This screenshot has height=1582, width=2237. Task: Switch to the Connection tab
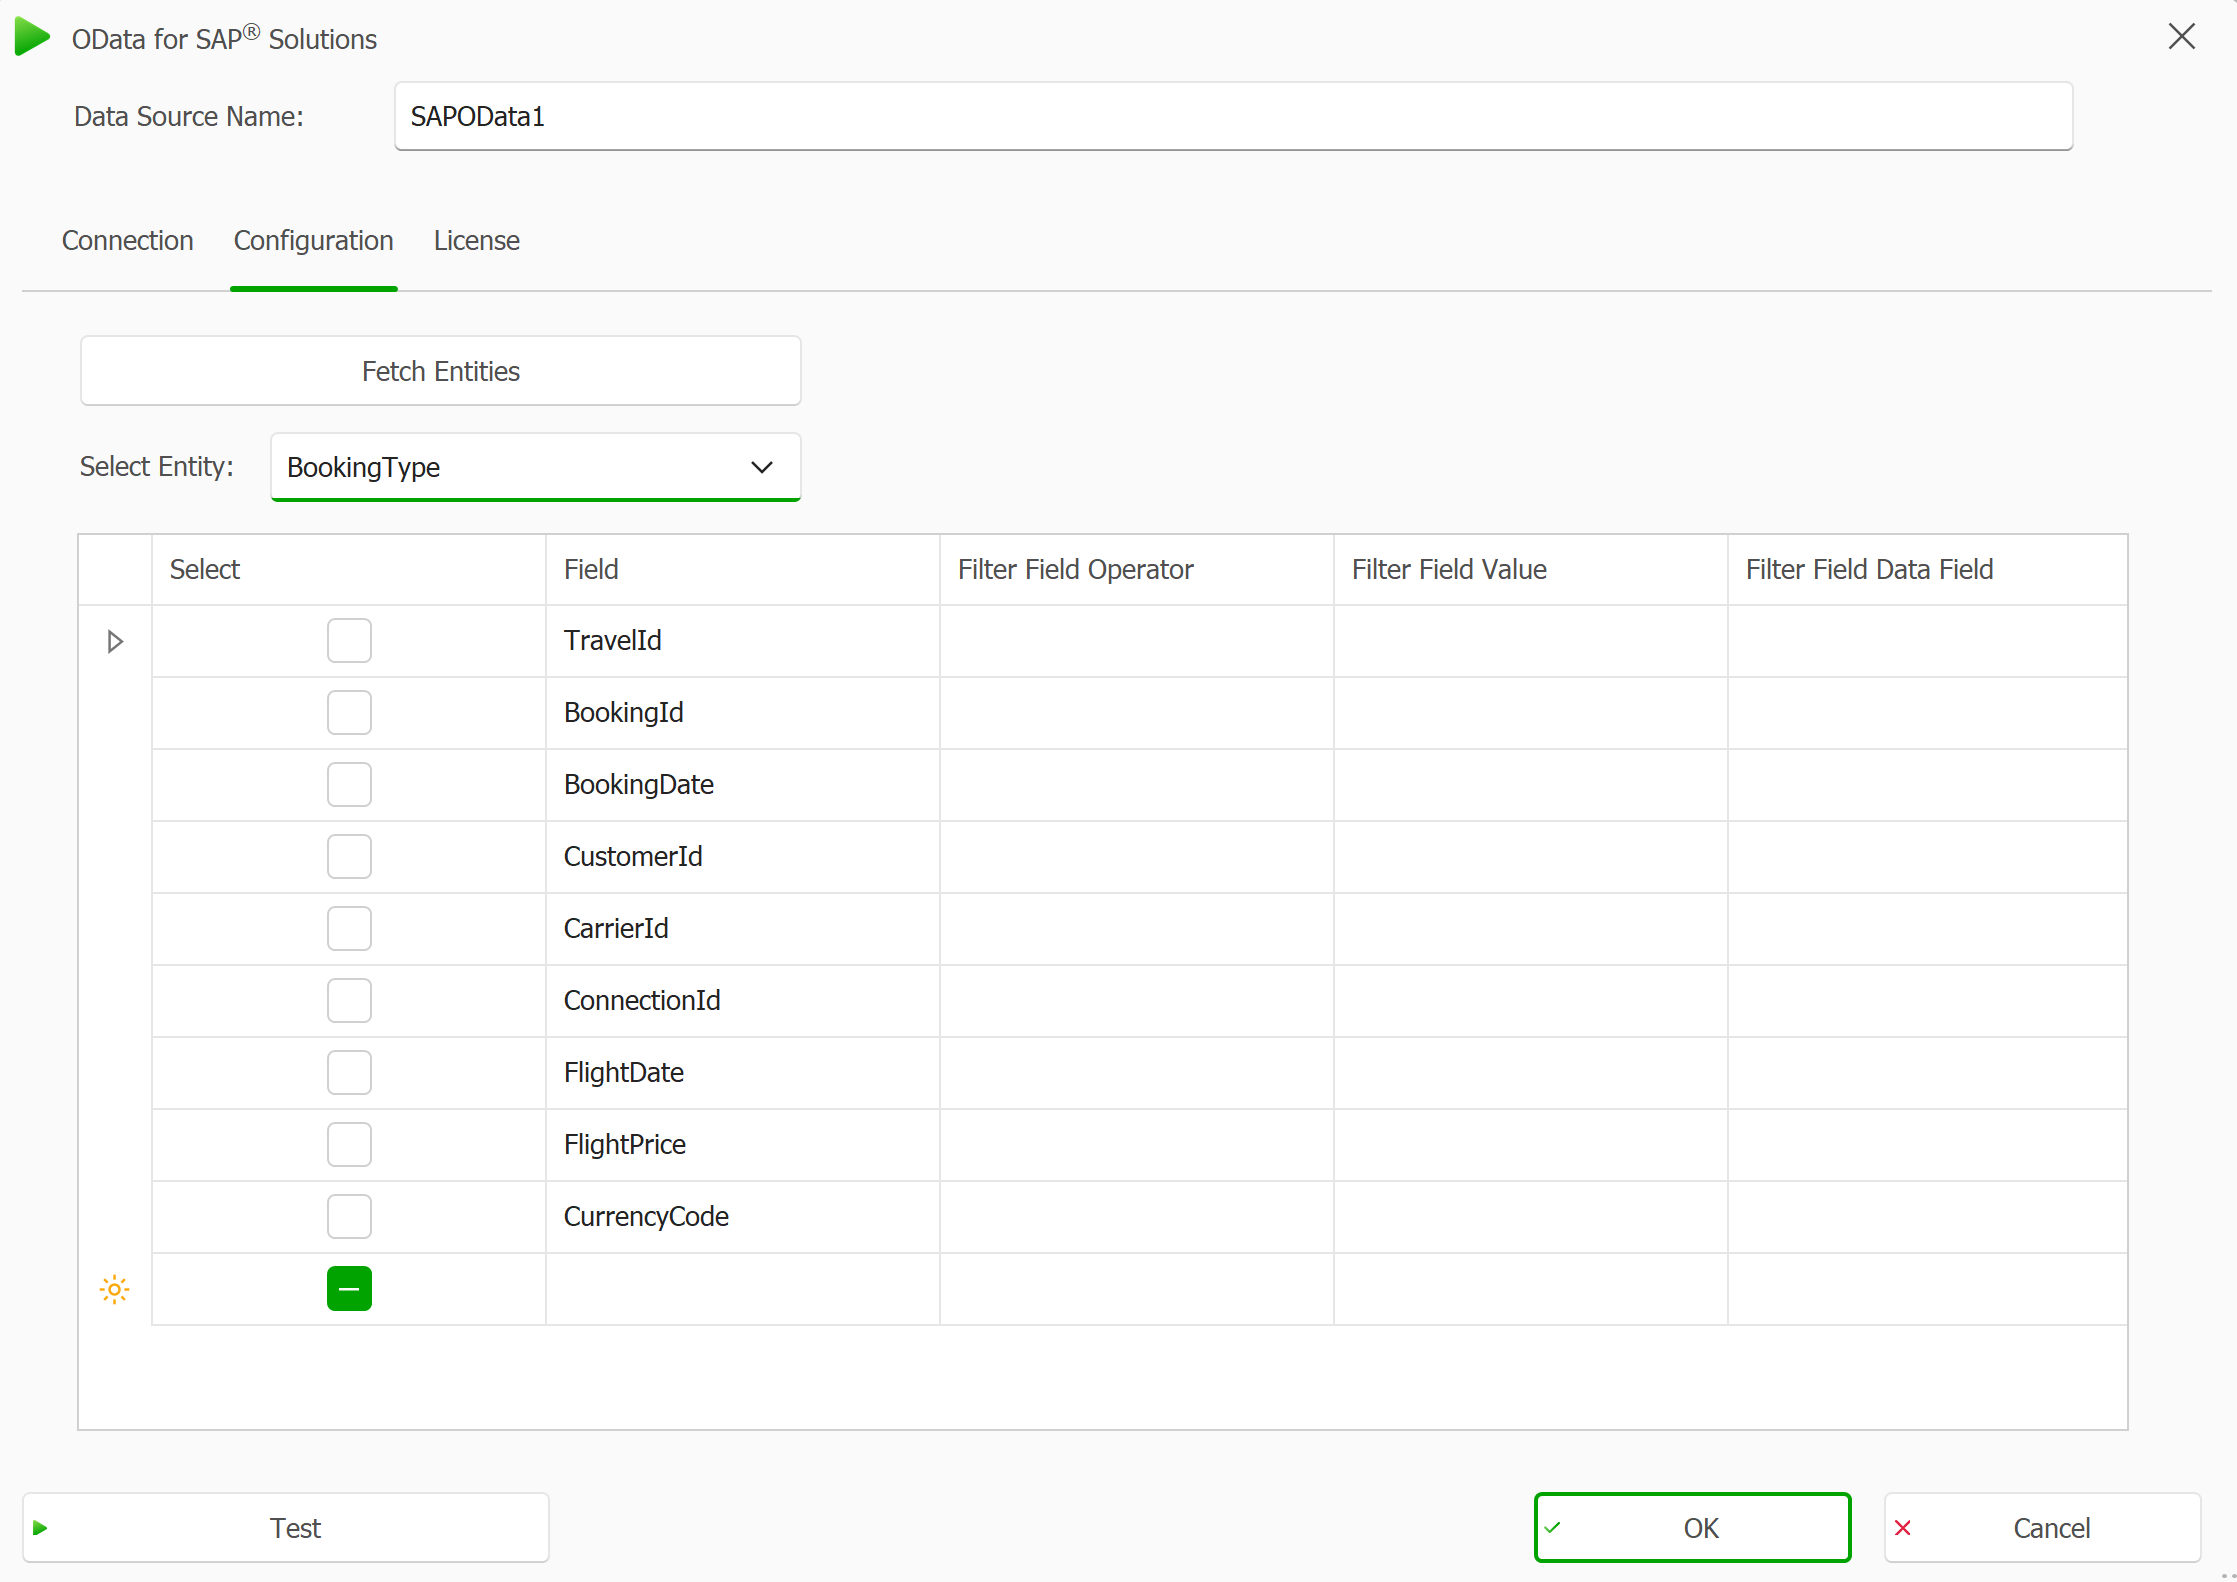point(127,241)
